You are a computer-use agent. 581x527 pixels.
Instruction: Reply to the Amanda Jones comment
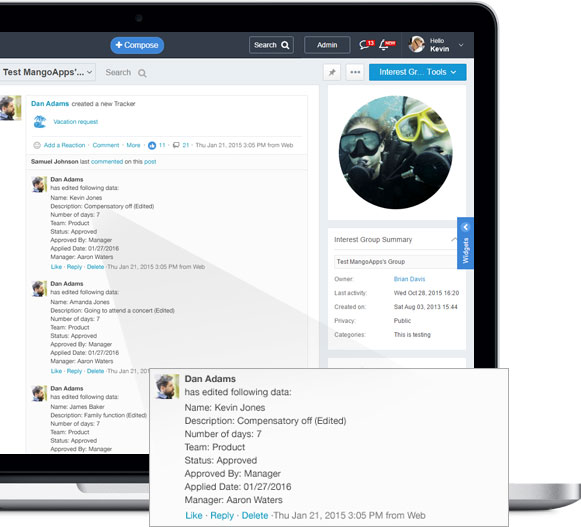74,371
